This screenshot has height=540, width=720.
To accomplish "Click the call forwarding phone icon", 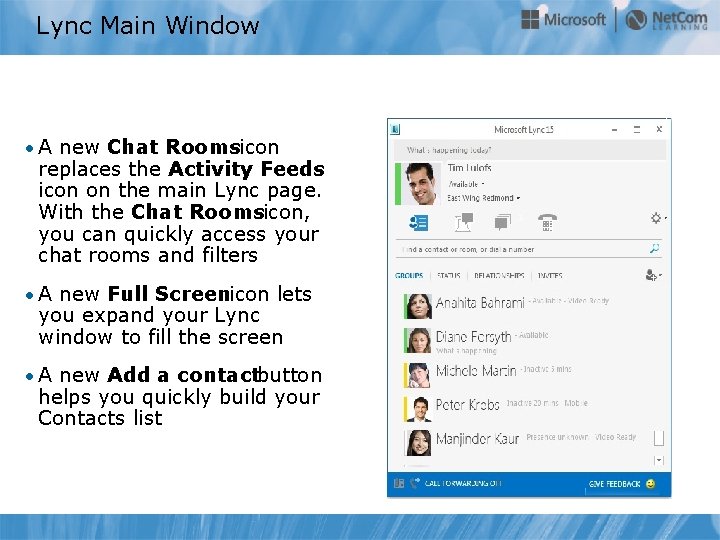I will pos(415,483).
